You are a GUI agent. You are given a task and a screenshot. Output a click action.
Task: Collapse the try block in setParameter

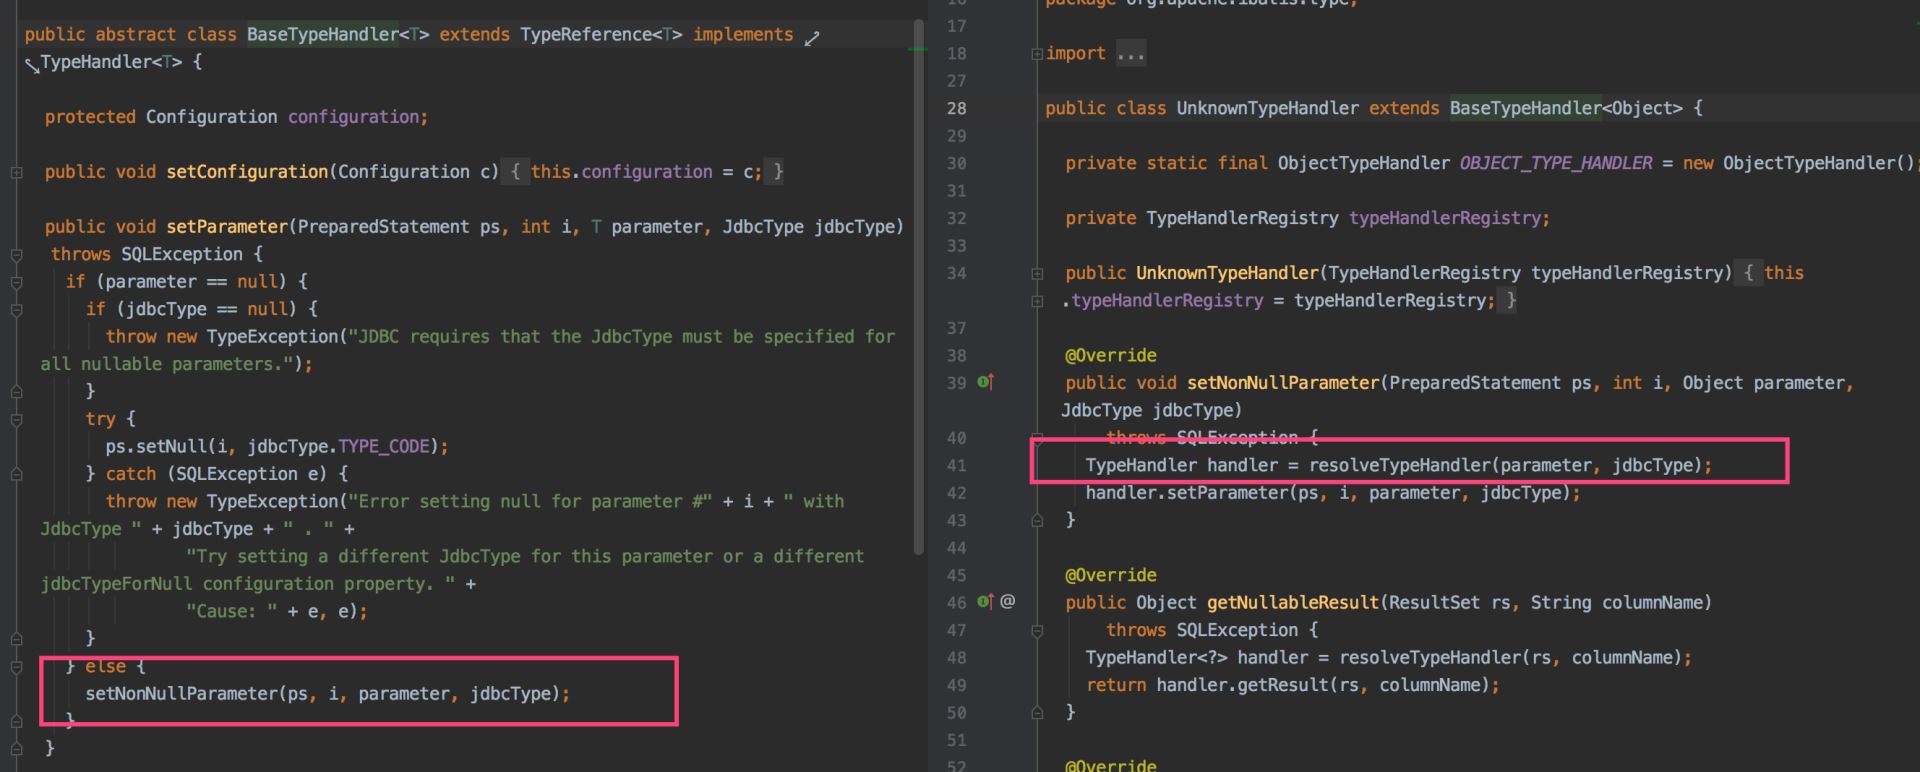coord(16,420)
